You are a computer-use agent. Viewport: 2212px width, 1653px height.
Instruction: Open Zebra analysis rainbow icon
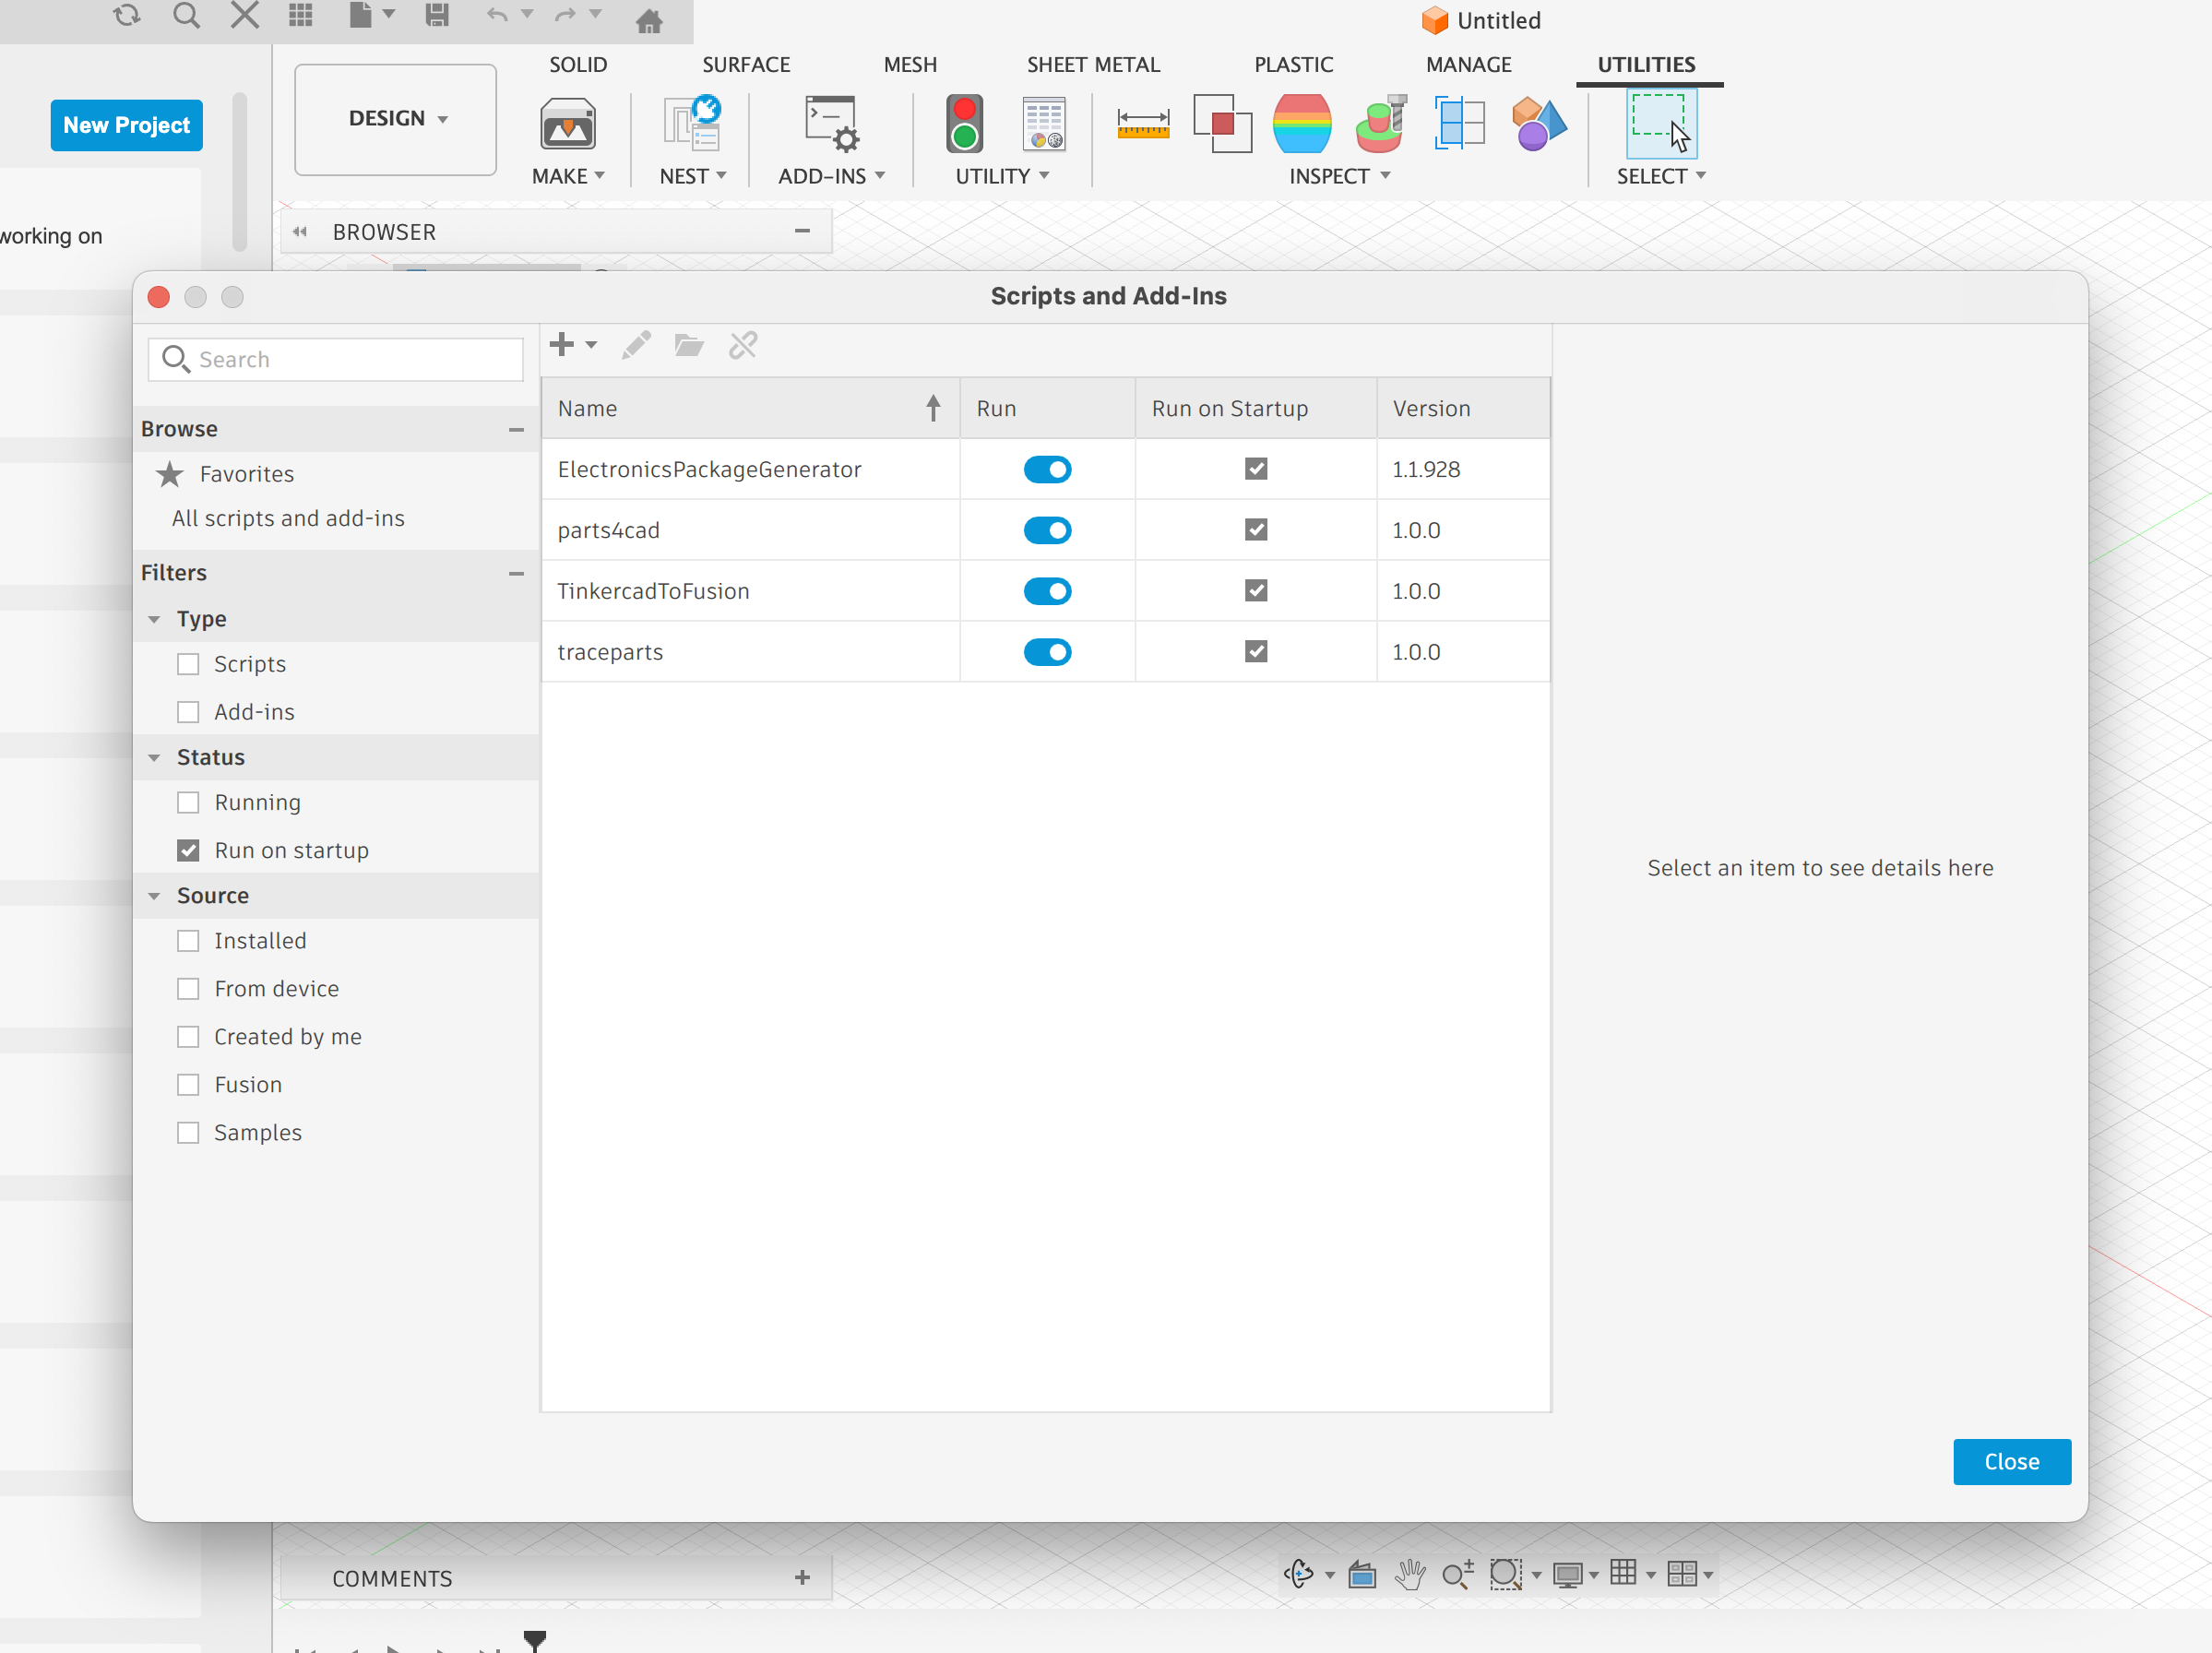1301,124
